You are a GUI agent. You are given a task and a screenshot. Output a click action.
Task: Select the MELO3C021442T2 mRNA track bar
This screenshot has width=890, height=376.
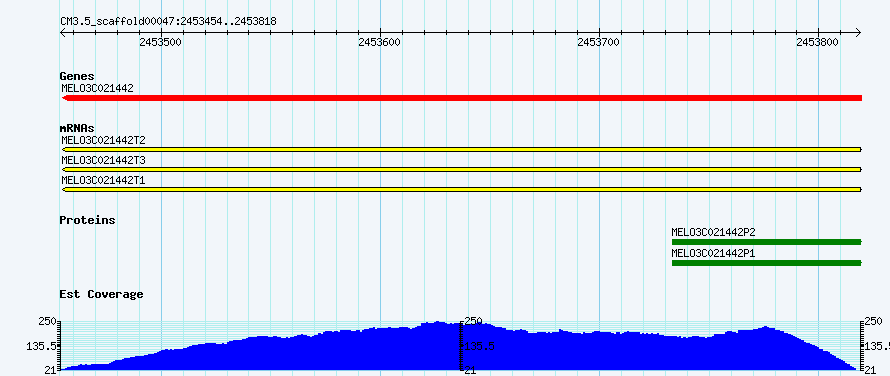(x=461, y=149)
